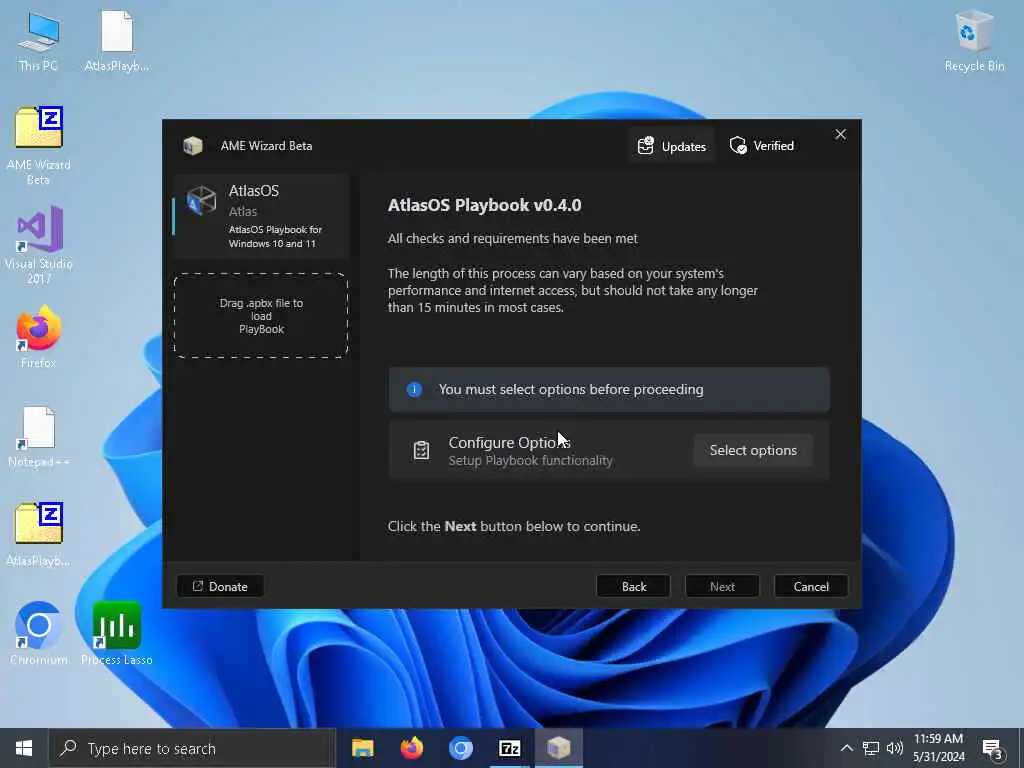The image size is (1024, 768).
Task: Click the 'All checks and requirements' text
Action: [x=513, y=238]
